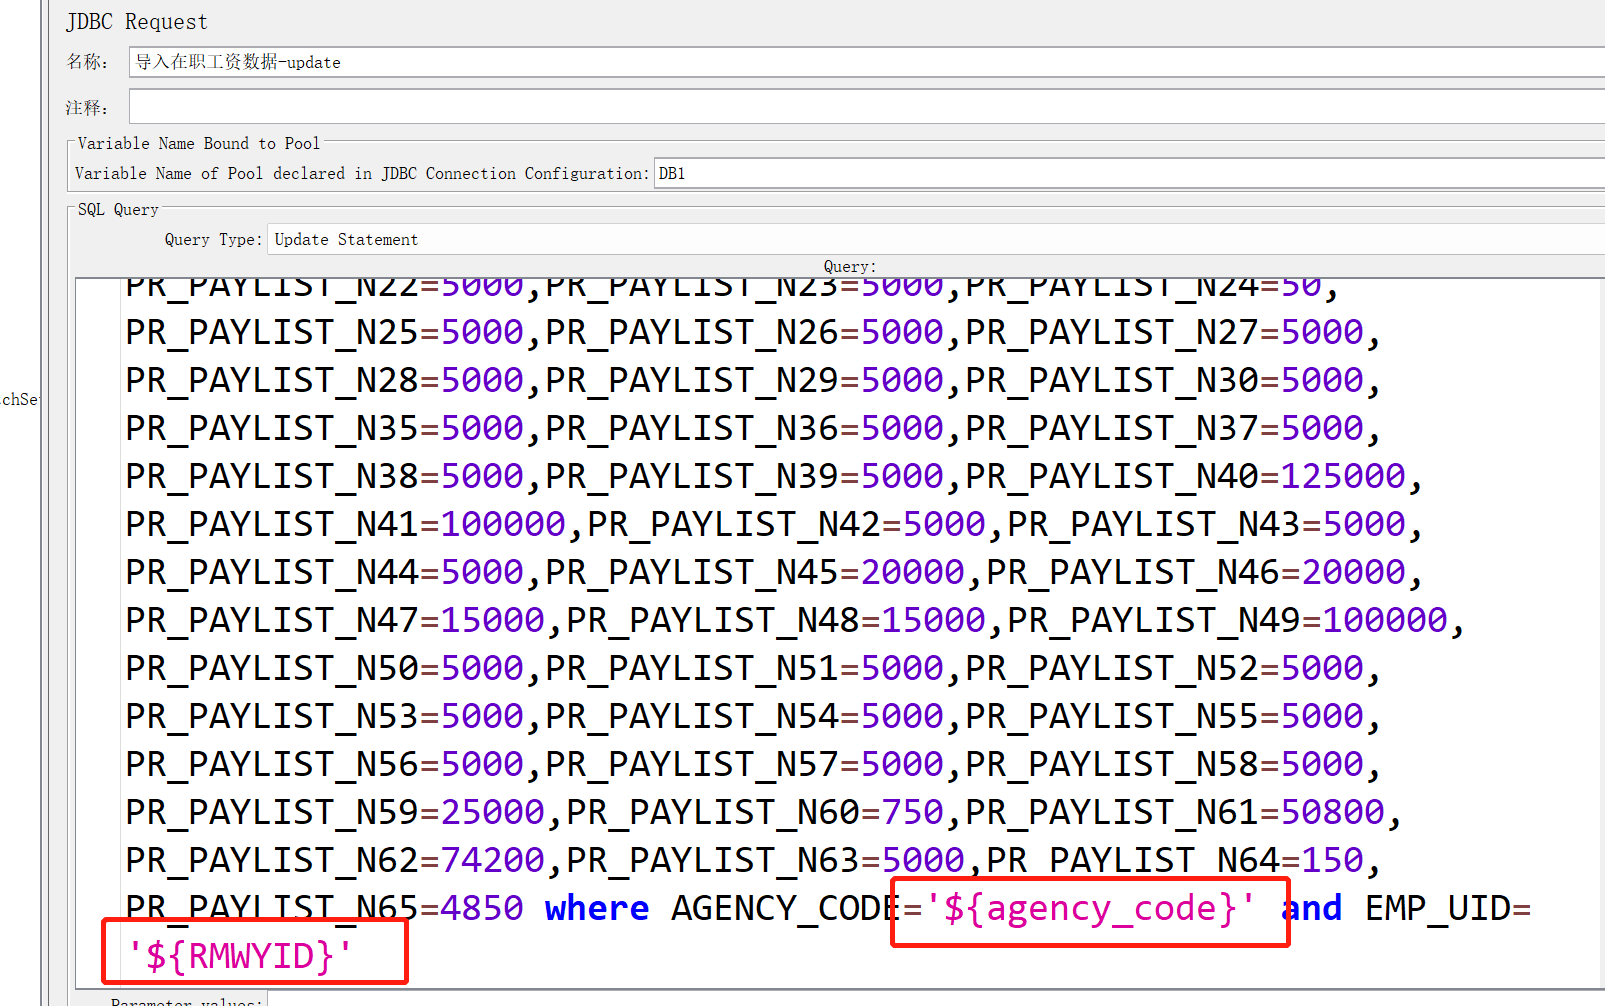Click EMP_UID= at the query's end
Viewport: 1605px width, 1006px height.
1448,908
